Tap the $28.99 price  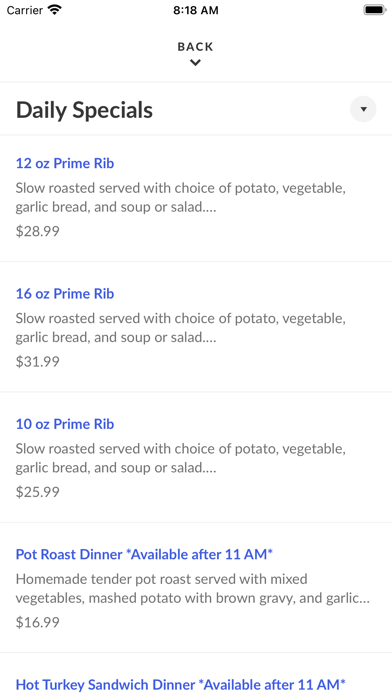[38, 231]
